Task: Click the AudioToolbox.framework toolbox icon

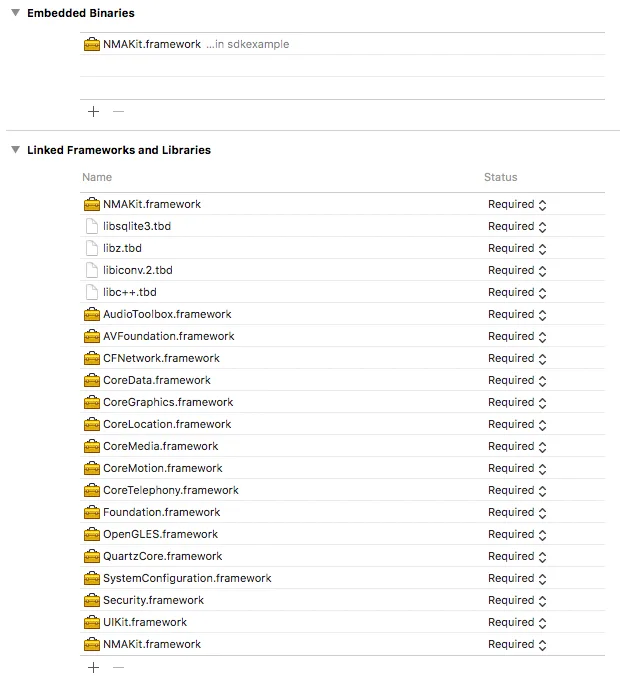Action: coord(92,314)
